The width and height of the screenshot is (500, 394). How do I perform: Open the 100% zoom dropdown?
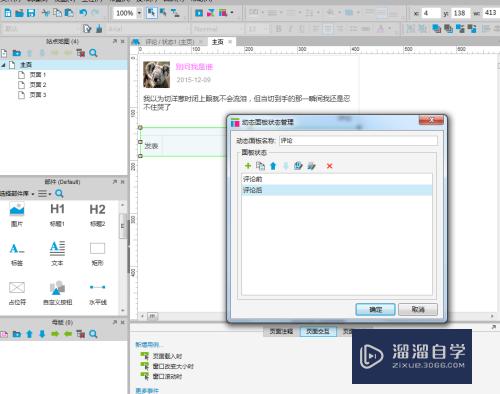click(x=139, y=13)
